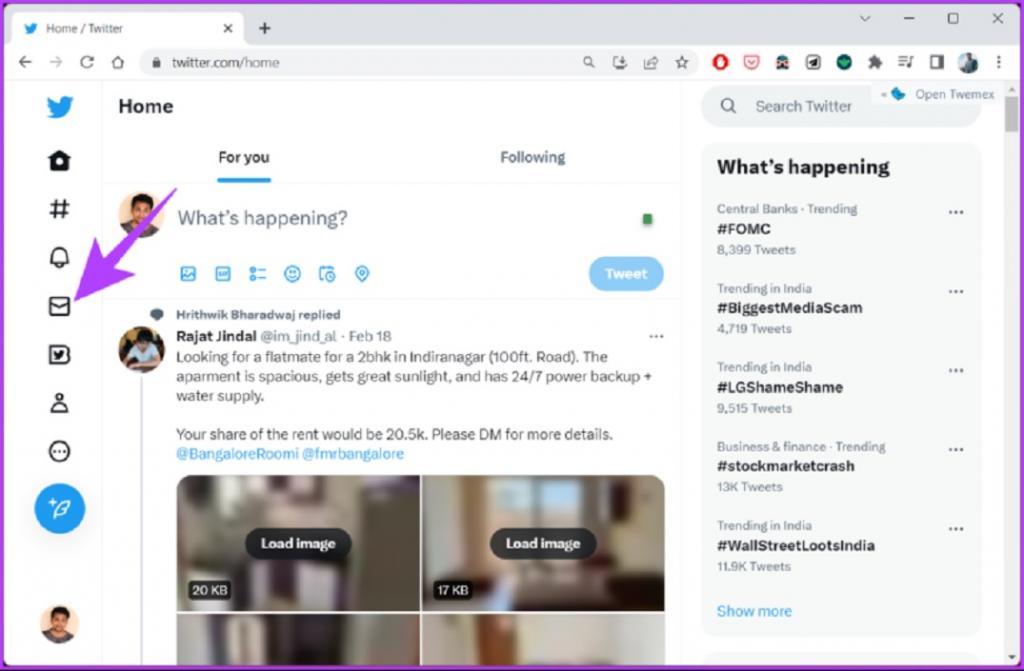Insert emoji via smiley icon
This screenshot has width=1024, height=671.
292,274
